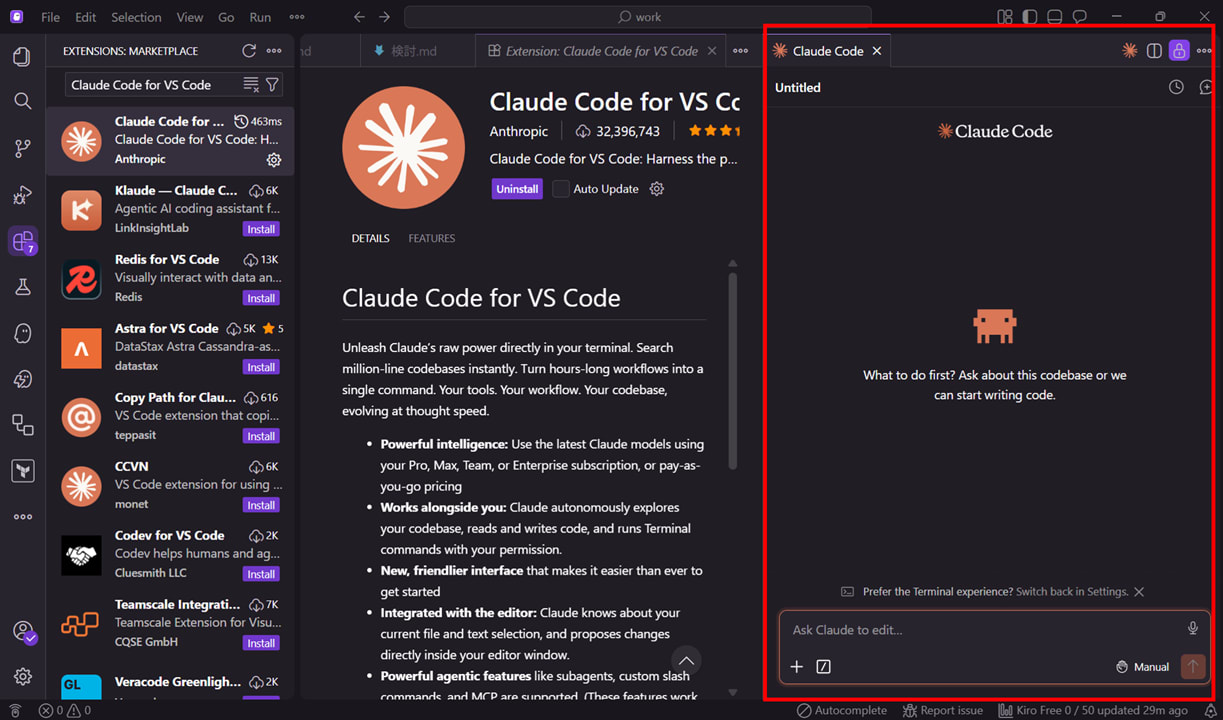Image resolution: width=1223 pixels, height=720 pixels.
Task: Select the Extensions view icon with badge 7
Action: coord(22,241)
